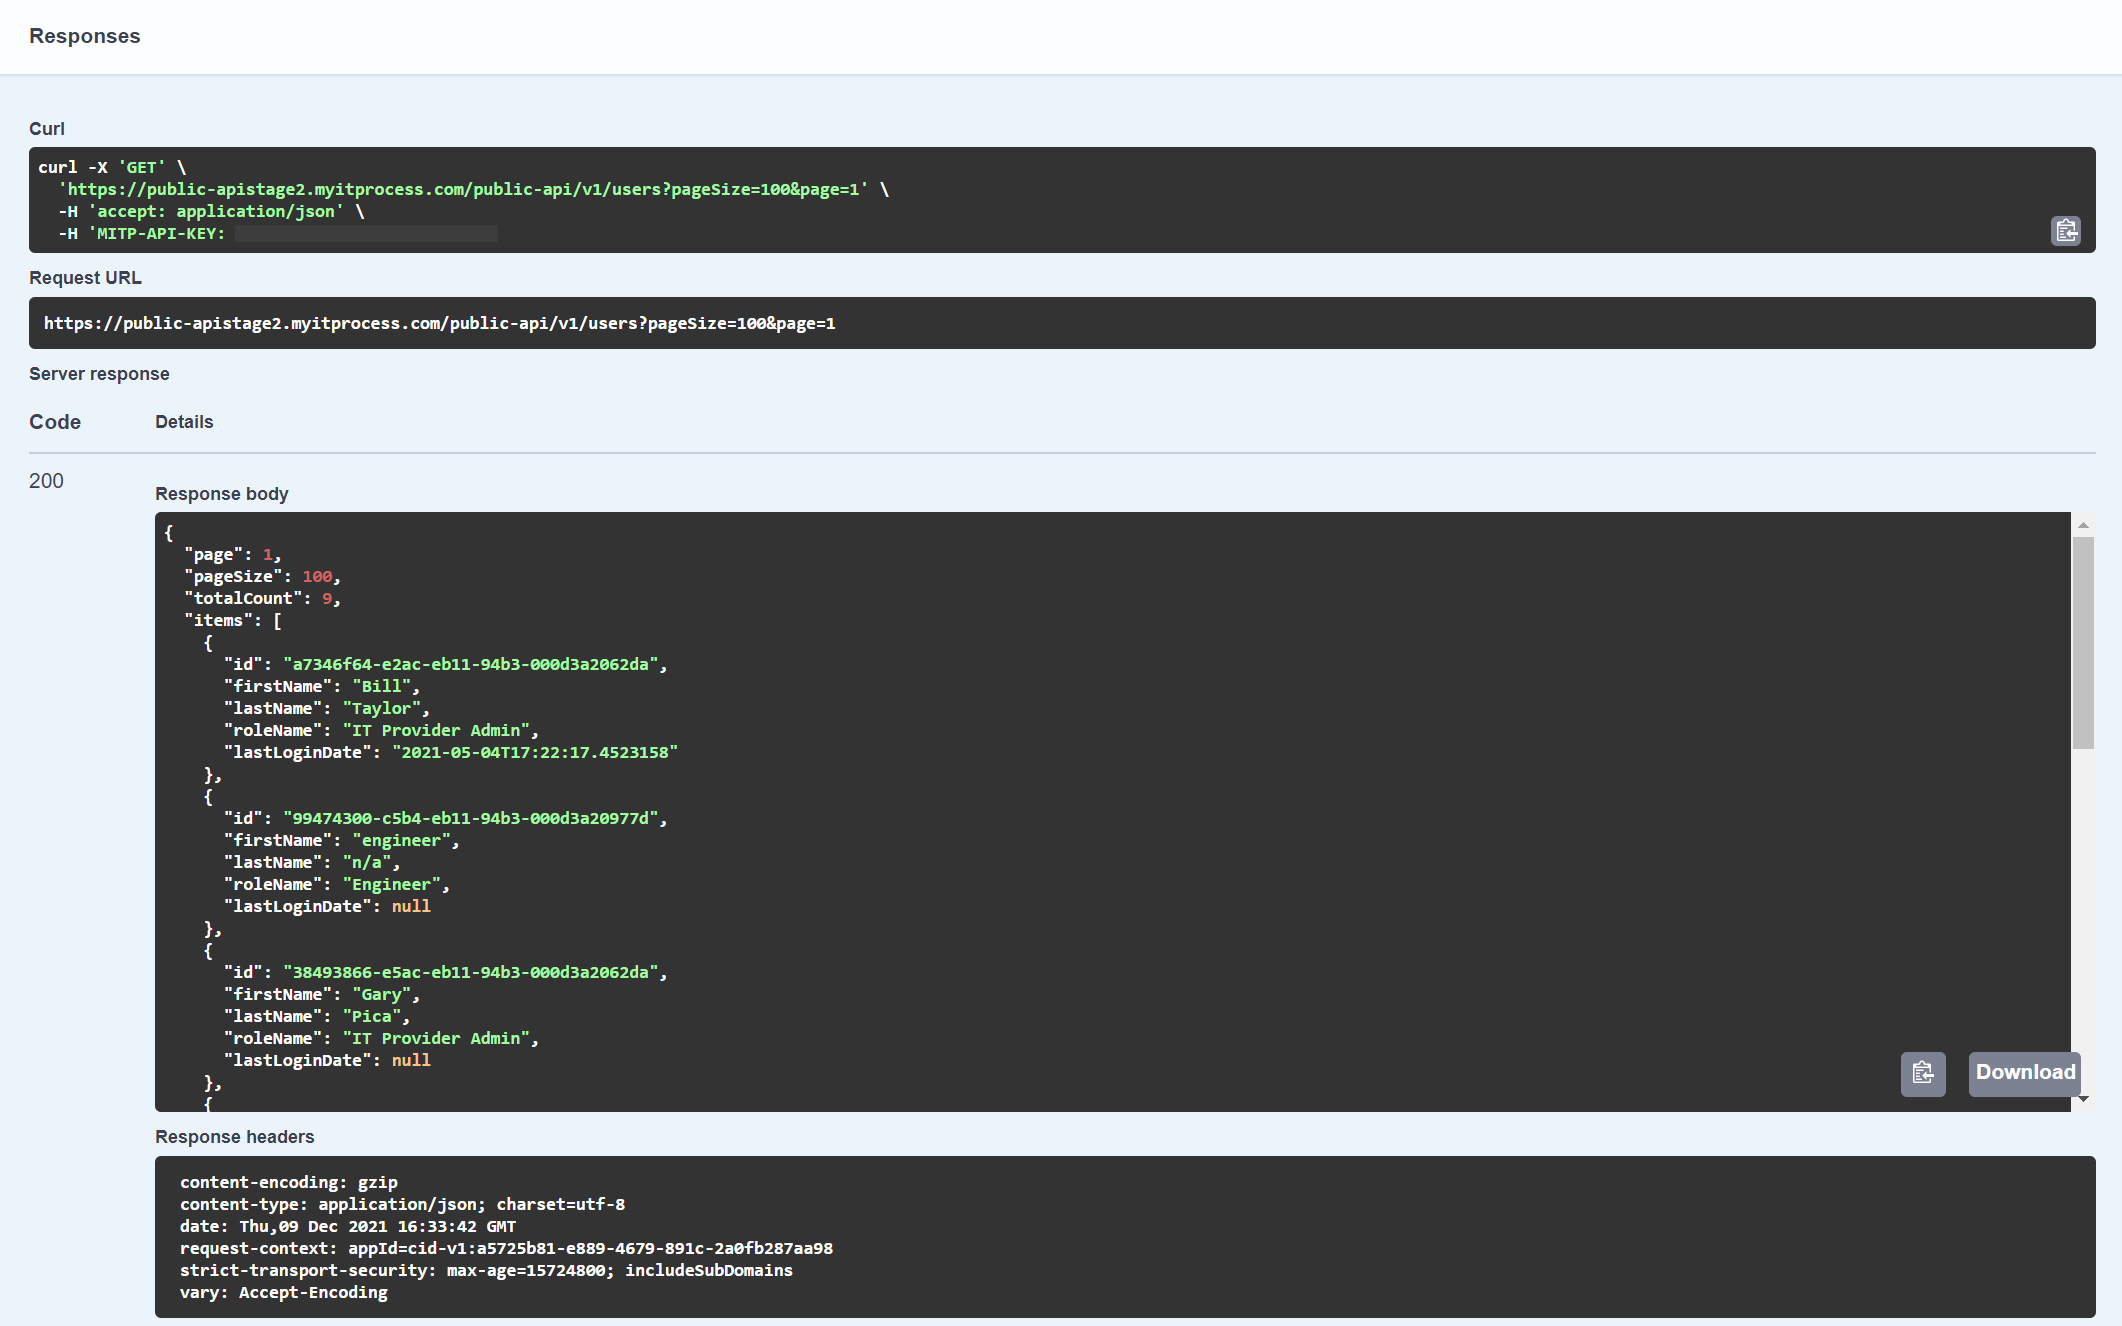This screenshot has width=2122, height=1326.
Task: Click the "totalCount": 9 line
Action: (x=262, y=598)
